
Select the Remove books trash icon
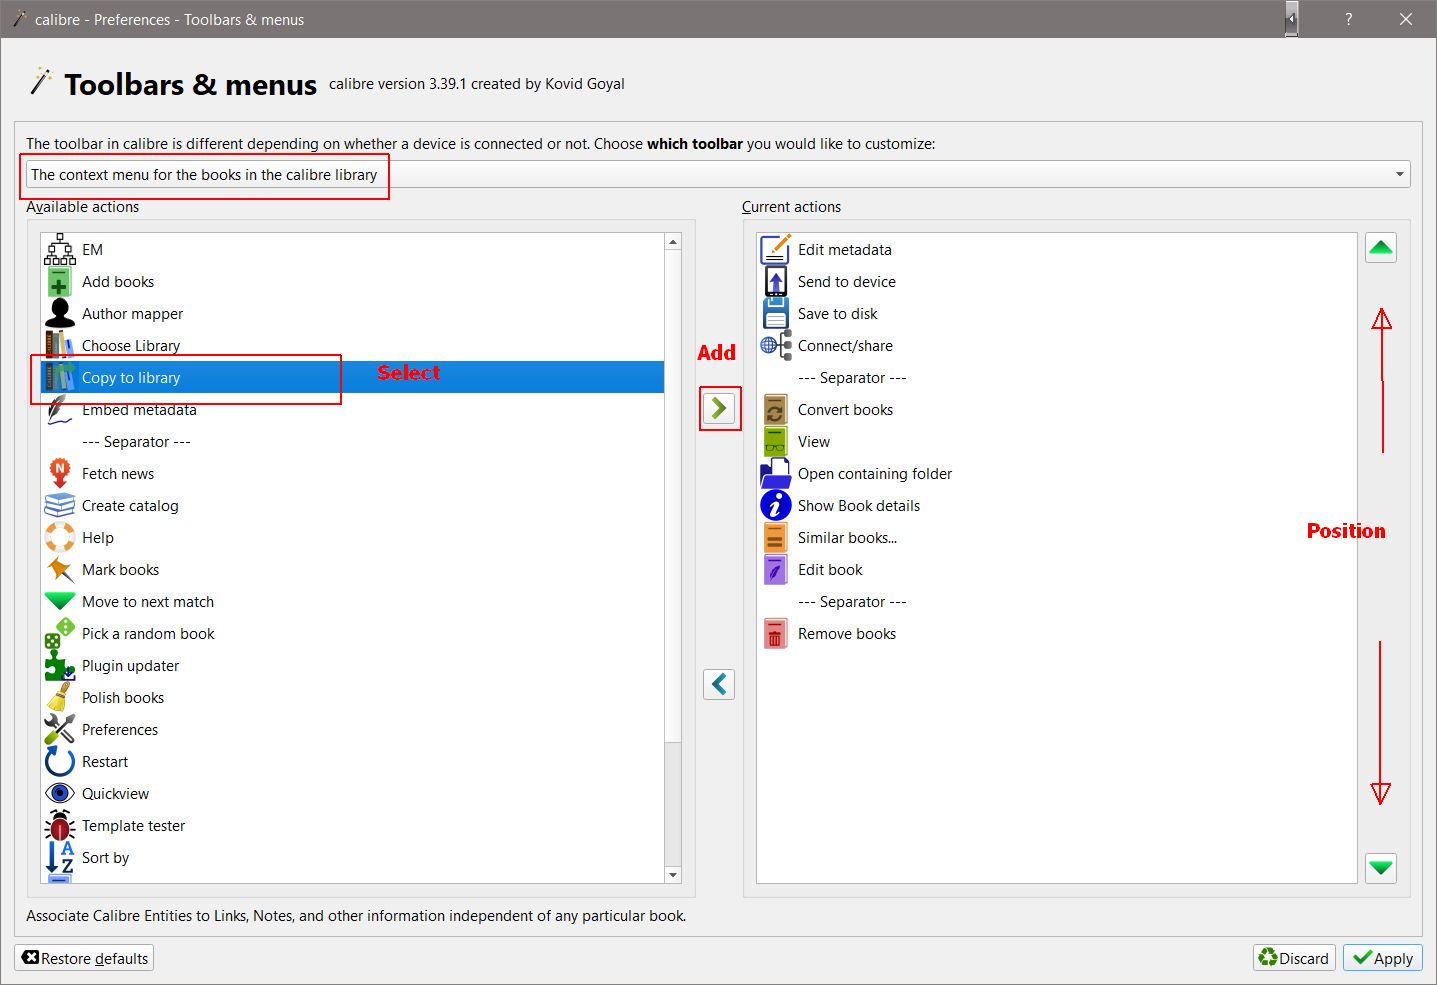(x=776, y=633)
